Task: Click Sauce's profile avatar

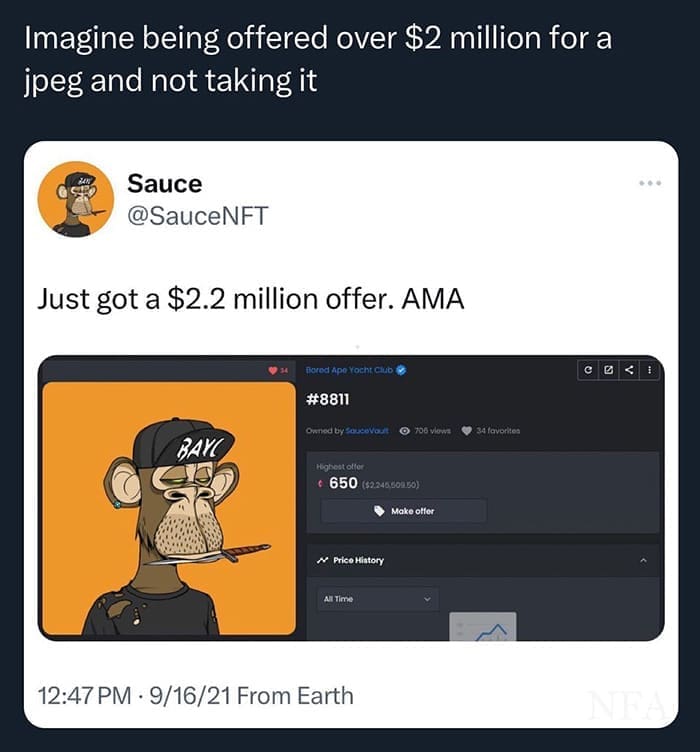Action: click(x=76, y=199)
